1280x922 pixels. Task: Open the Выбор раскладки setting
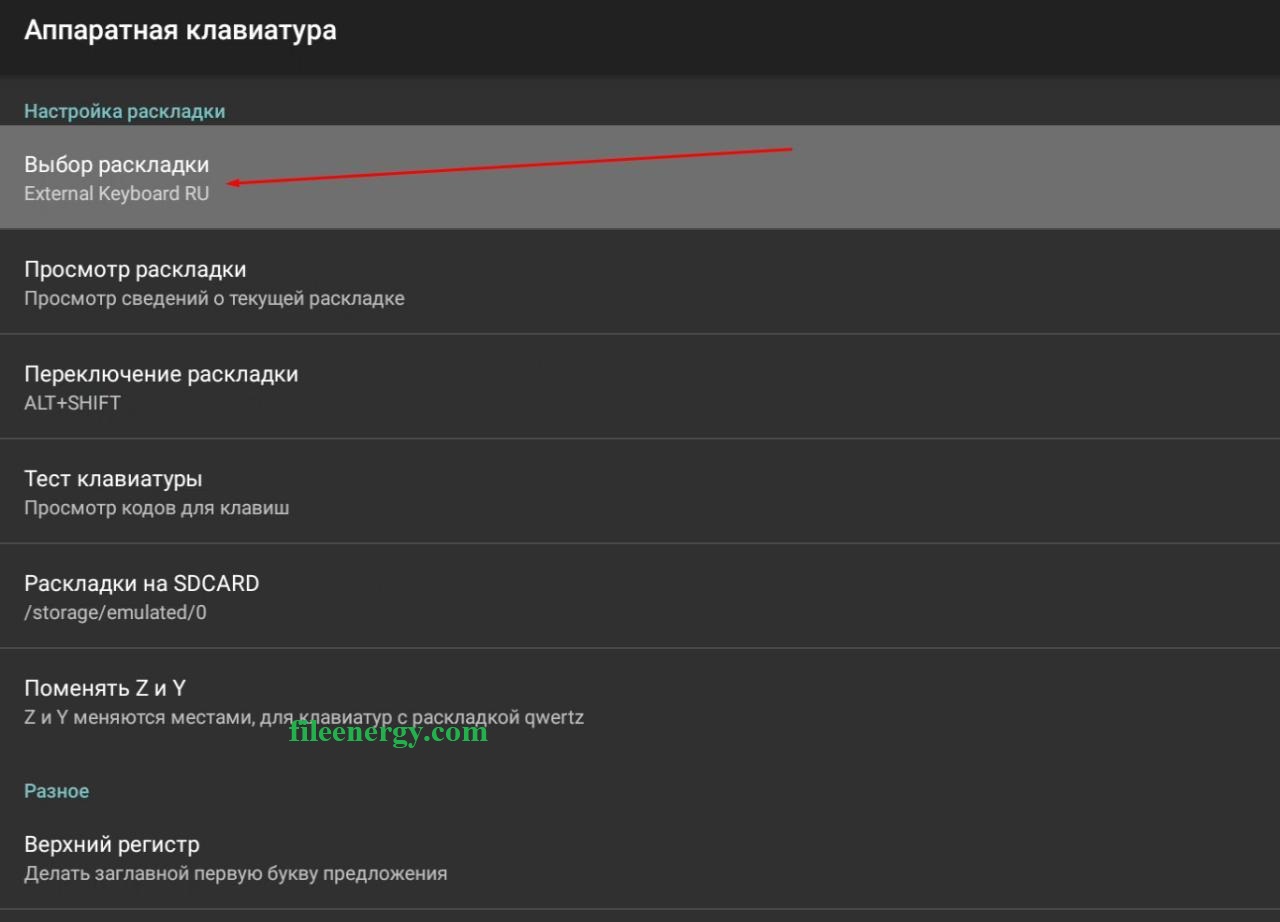640,177
